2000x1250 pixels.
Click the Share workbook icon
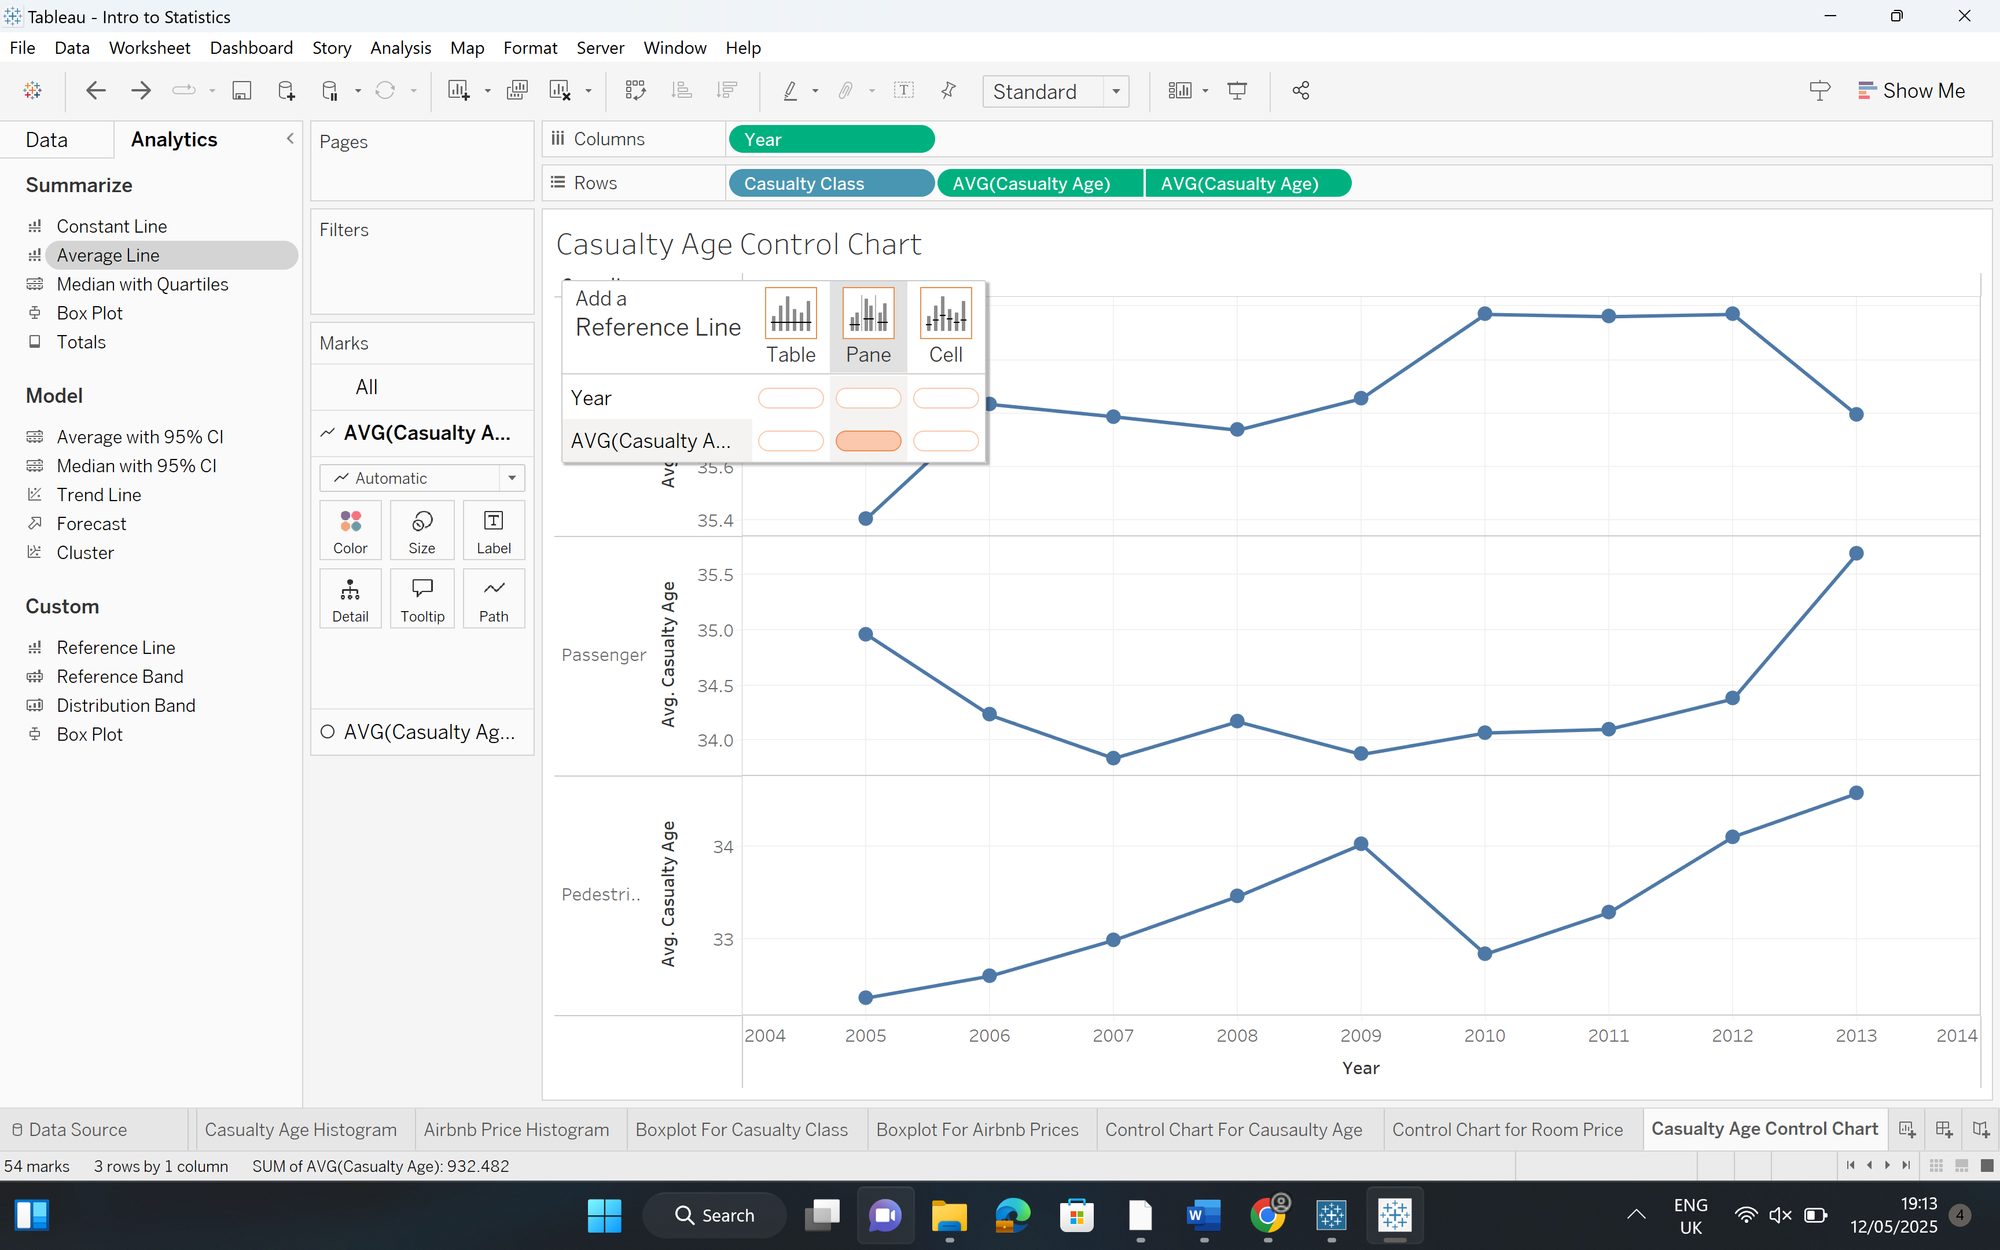point(1301,91)
